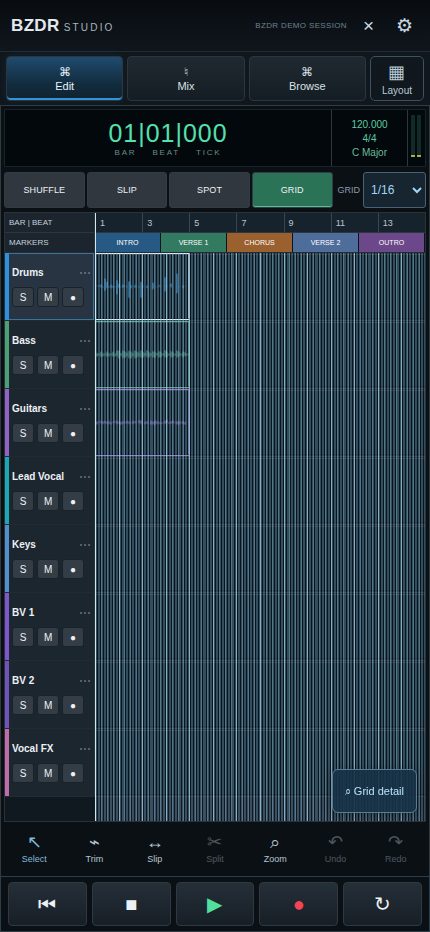The image size is (430, 932).
Task: Open the settings gear icon
Action: coord(404,26)
